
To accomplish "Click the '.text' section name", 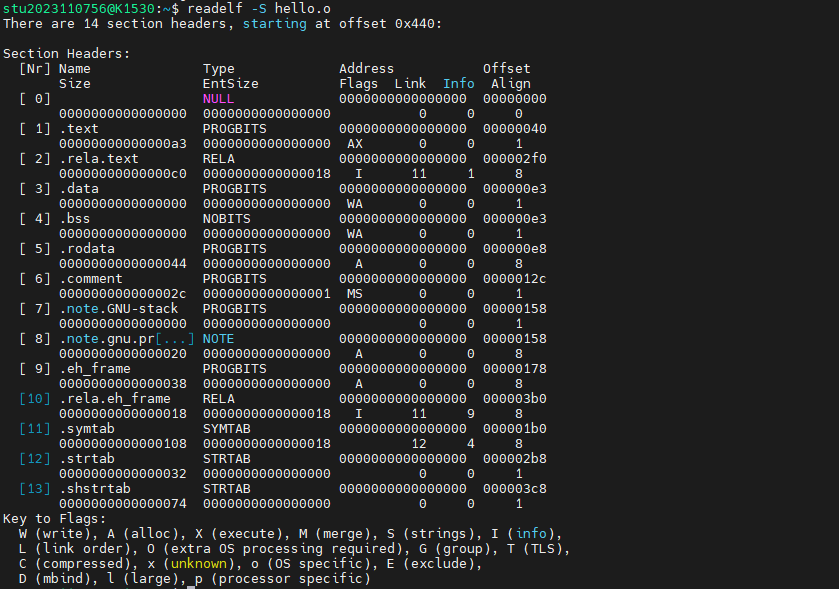I will (x=79, y=128).
